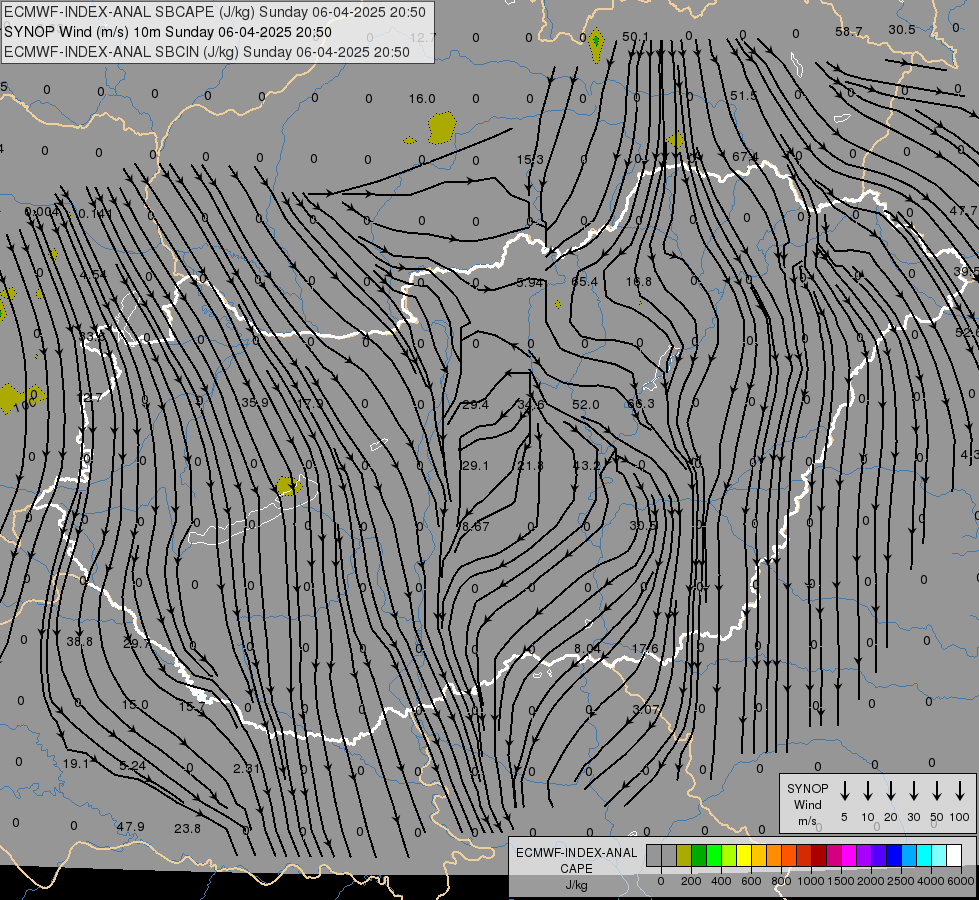
Task: Click the 30 m/s wind arrow in legend
Action: click(913, 791)
